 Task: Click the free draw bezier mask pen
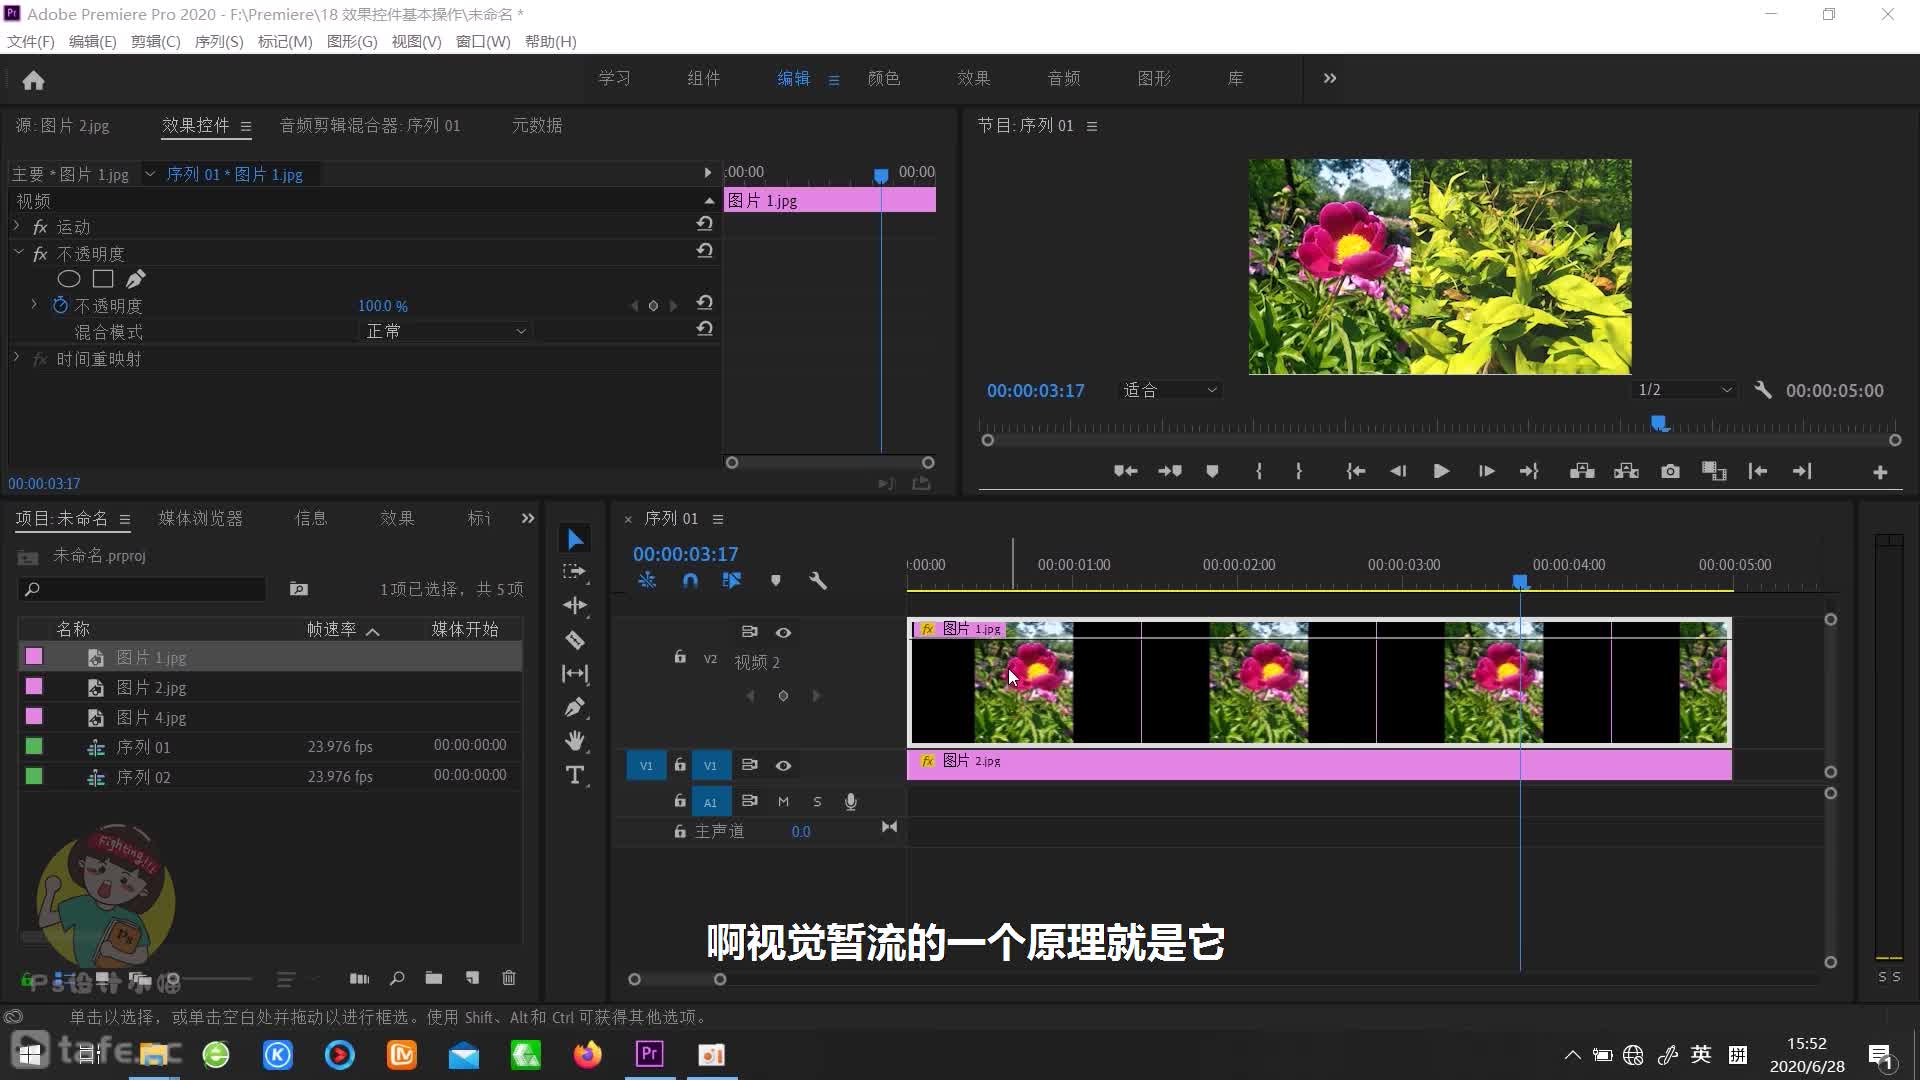(136, 279)
